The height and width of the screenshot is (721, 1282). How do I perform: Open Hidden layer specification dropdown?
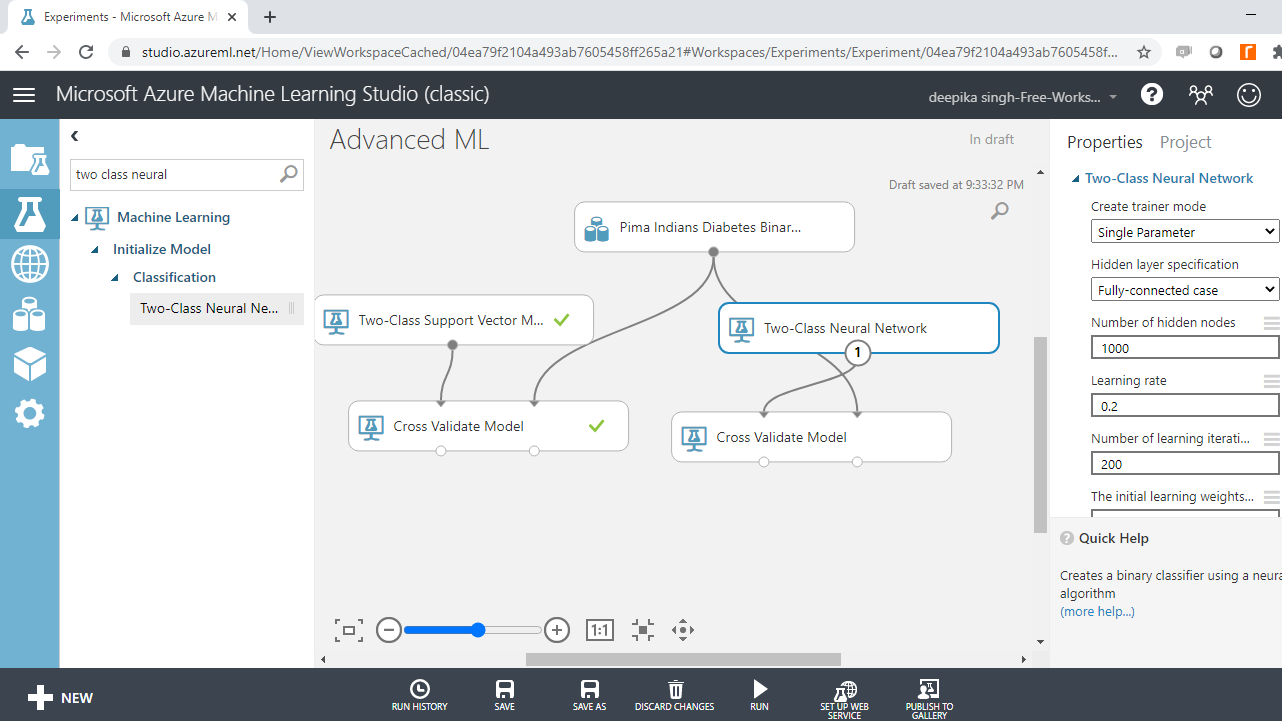click(1185, 290)
